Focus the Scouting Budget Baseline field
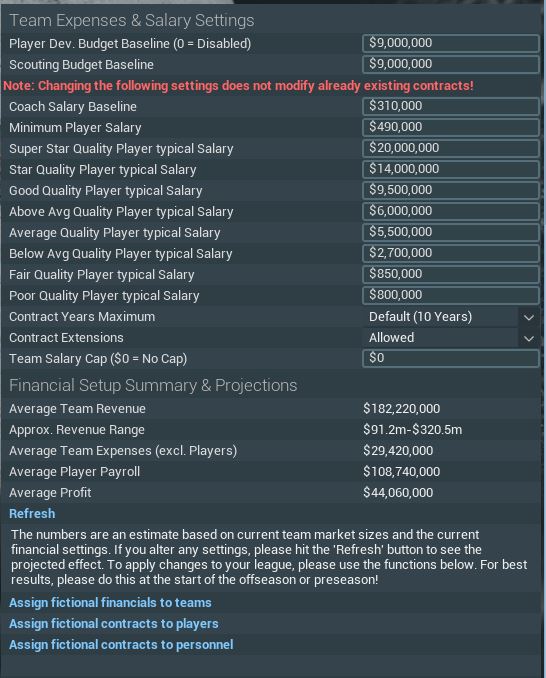The height and width of the screenshot is (678, 546). point(450,64)
